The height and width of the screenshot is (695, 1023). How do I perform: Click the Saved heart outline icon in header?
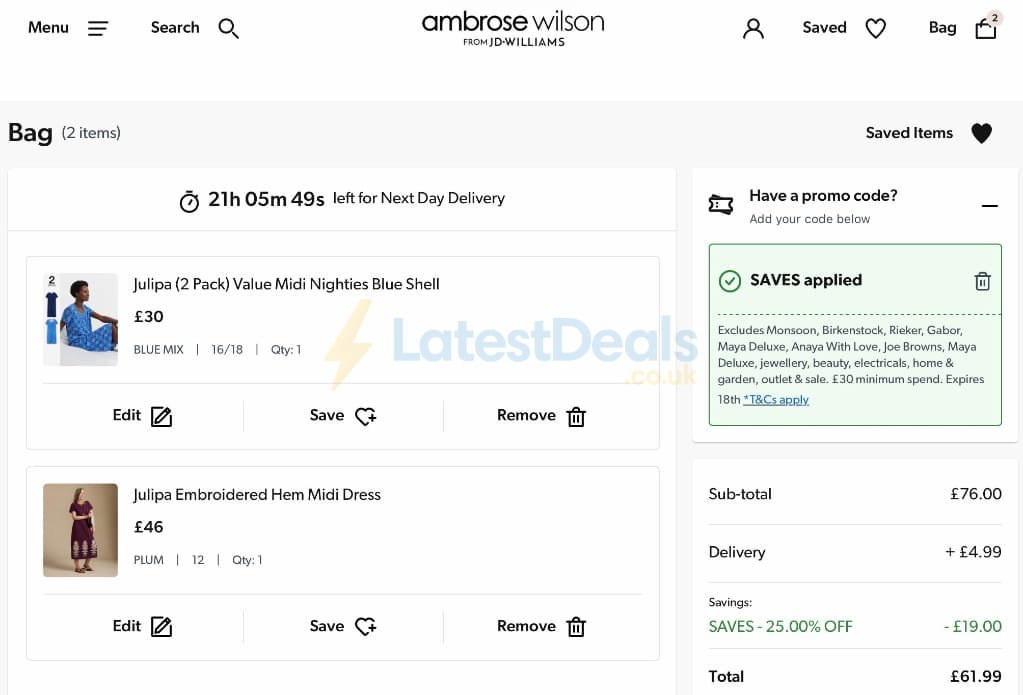[876, 28]
